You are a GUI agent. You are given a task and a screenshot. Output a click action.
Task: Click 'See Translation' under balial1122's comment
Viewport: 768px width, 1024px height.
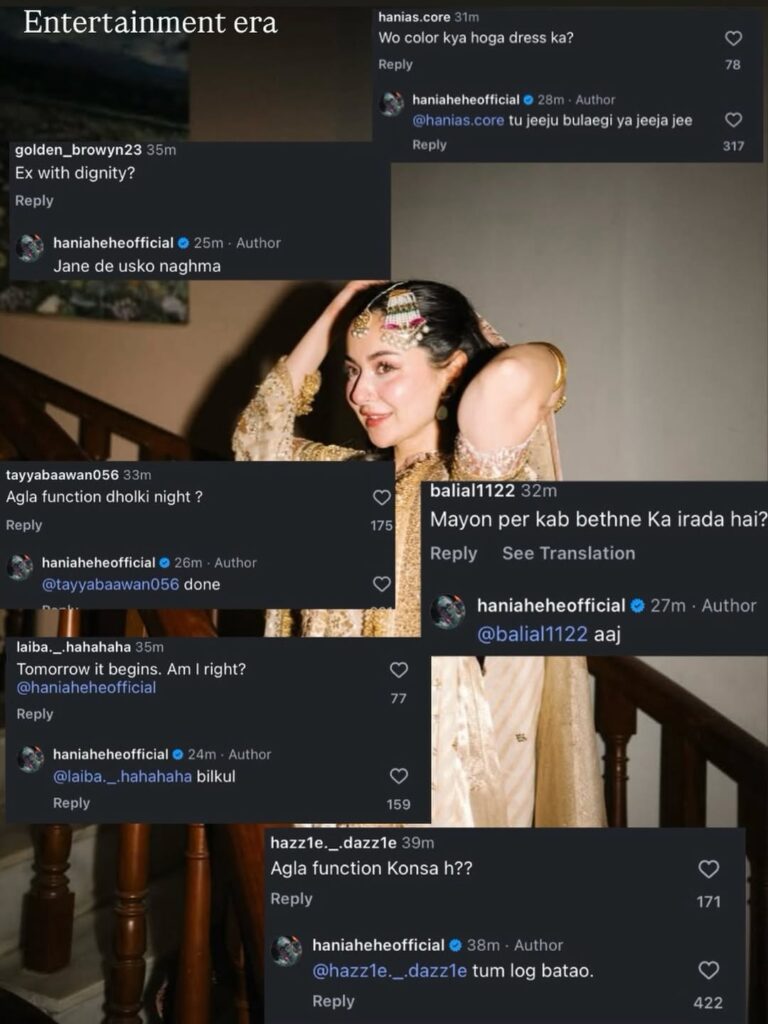point(568,553)
